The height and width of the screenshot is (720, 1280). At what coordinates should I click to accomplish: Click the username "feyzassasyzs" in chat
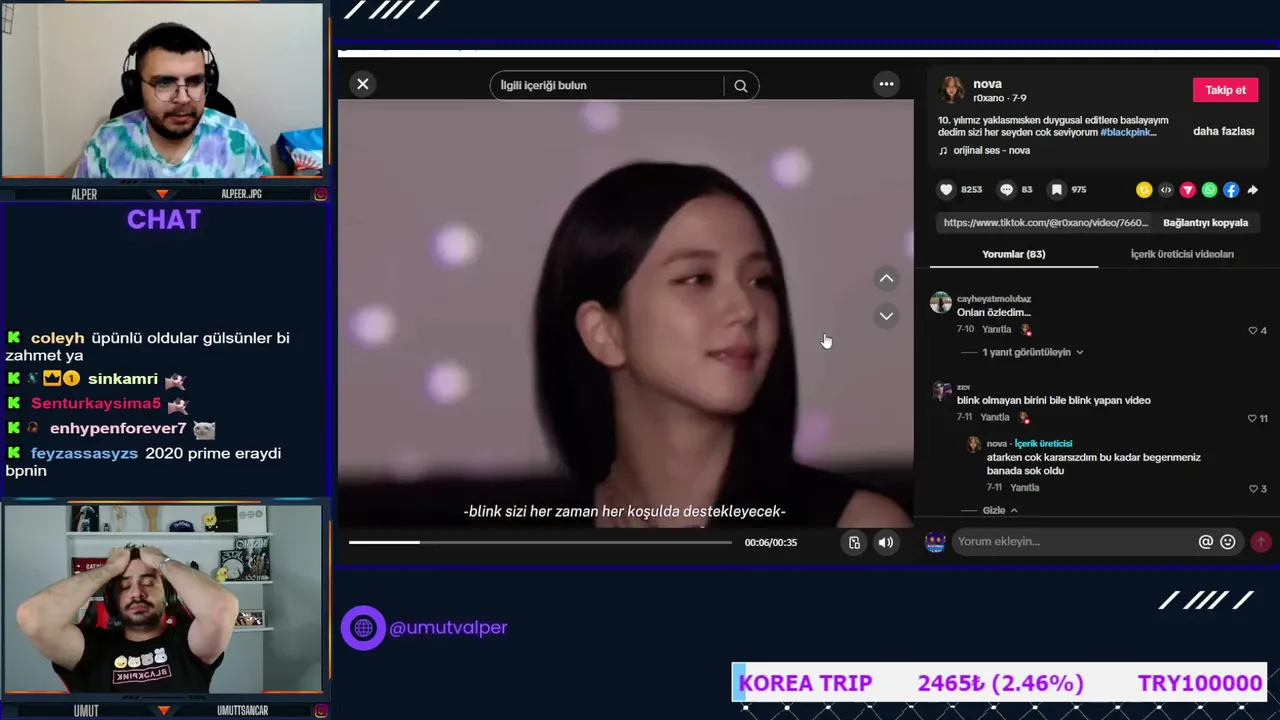point(84,454)
